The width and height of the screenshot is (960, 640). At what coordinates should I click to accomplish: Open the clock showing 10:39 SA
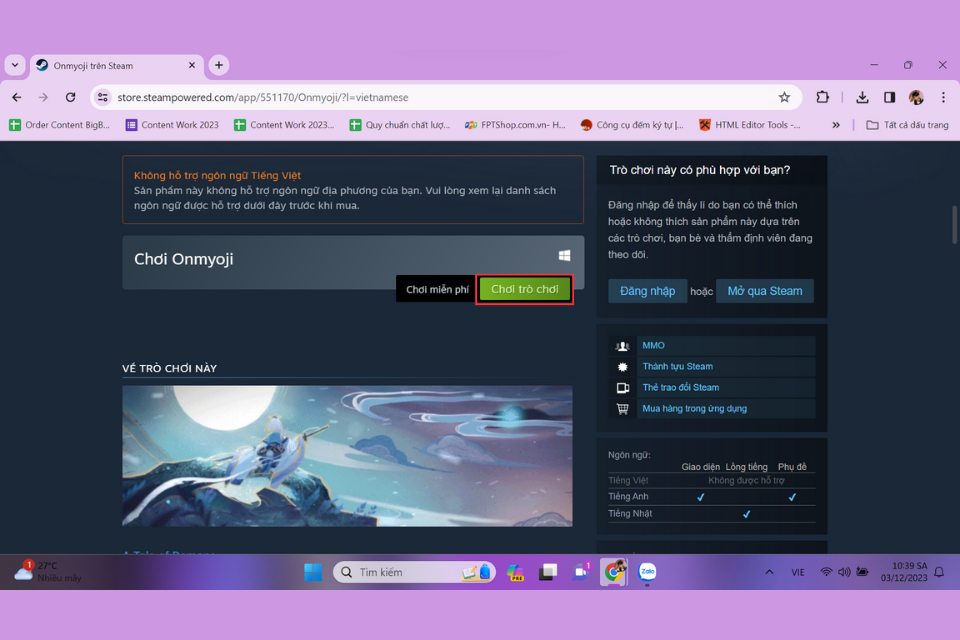point(904,572)
